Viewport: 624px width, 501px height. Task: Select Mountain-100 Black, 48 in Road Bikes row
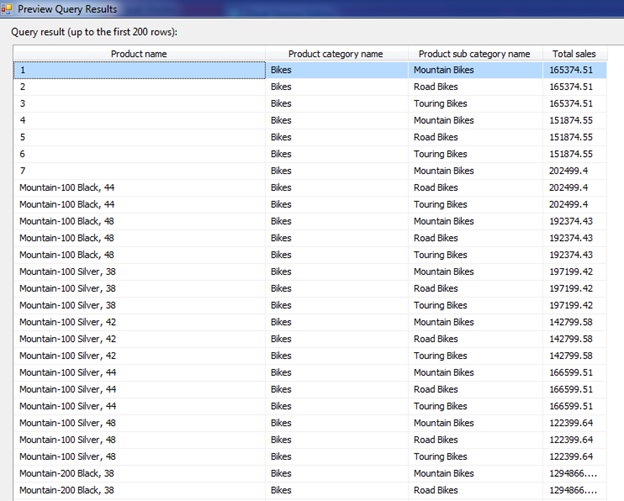point(139,238)
